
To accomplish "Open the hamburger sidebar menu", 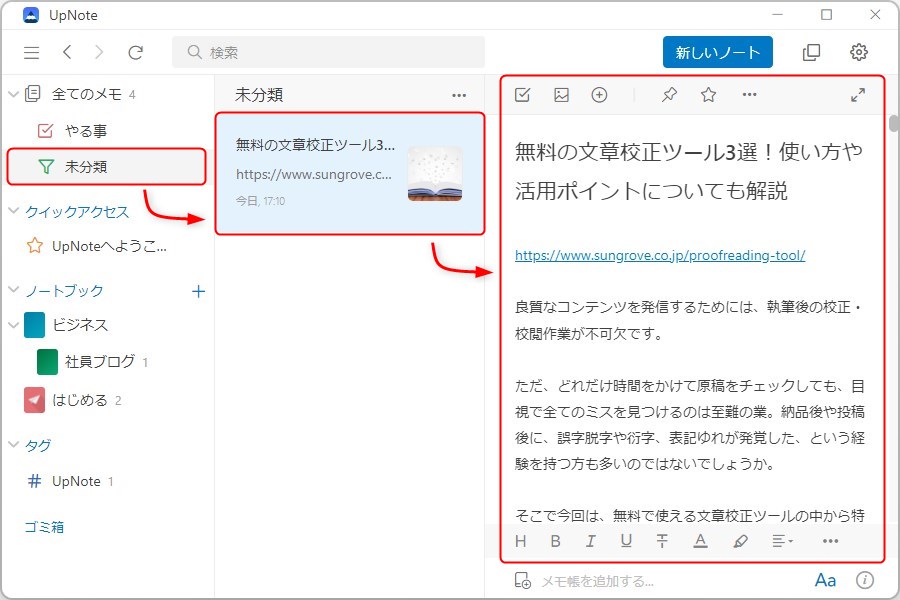I will click(x=32, y=53).
